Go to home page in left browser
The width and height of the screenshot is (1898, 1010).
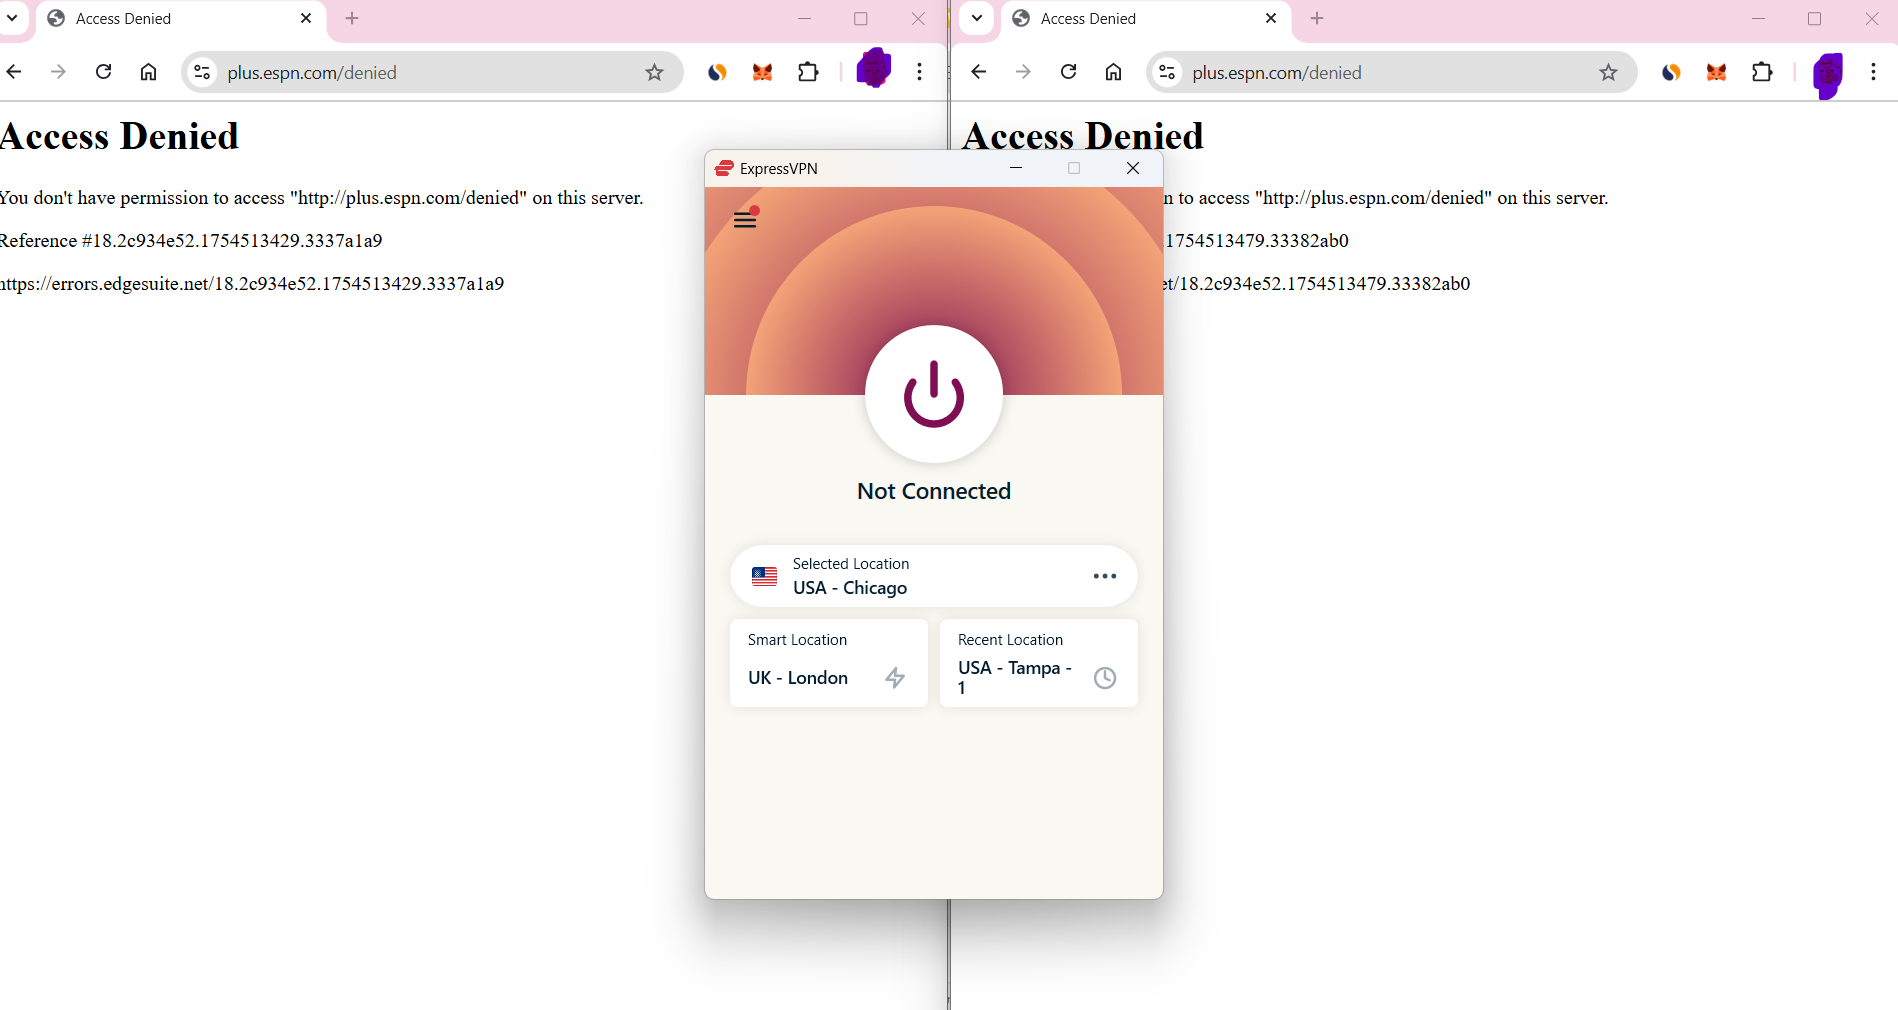tap(148, 72)
